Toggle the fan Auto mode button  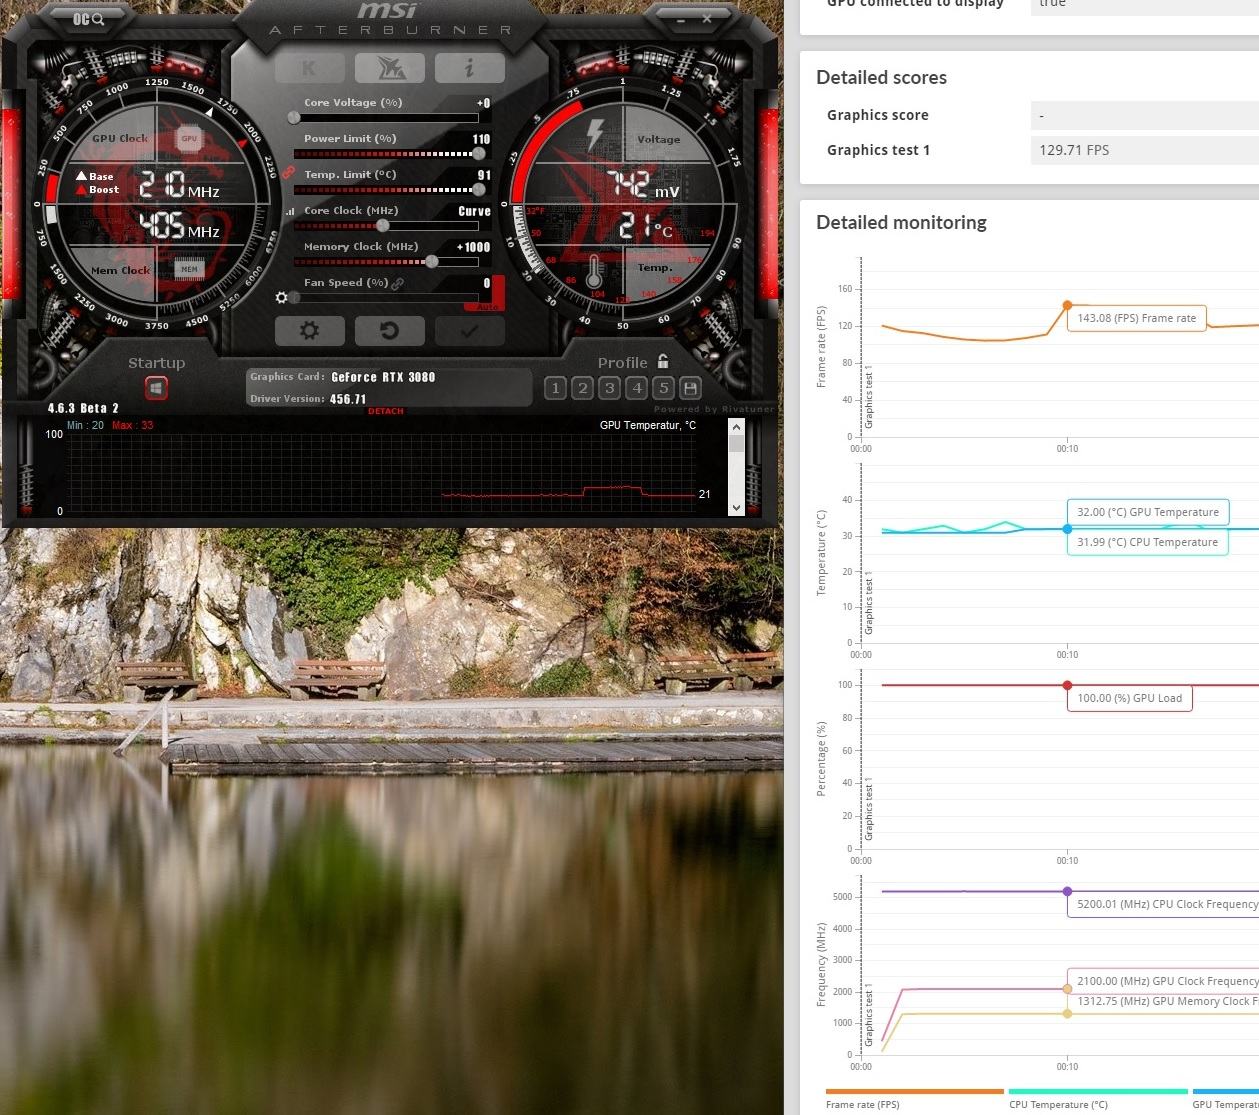(488, 306)
